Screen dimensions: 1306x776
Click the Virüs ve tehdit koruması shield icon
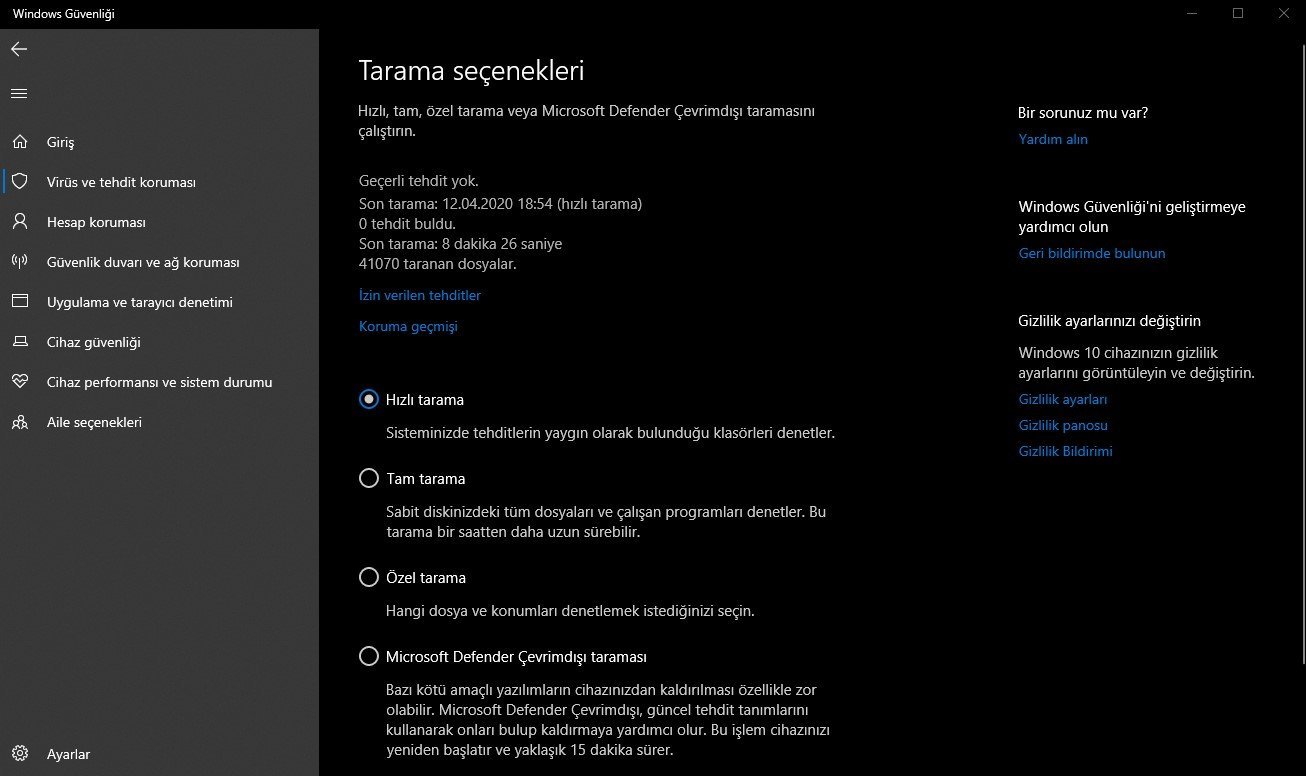tap(19, 182)
